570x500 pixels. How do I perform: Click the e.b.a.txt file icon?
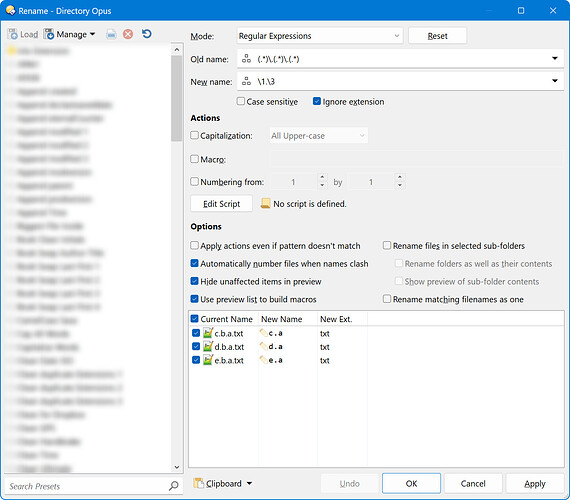click(x=208, y=360)
